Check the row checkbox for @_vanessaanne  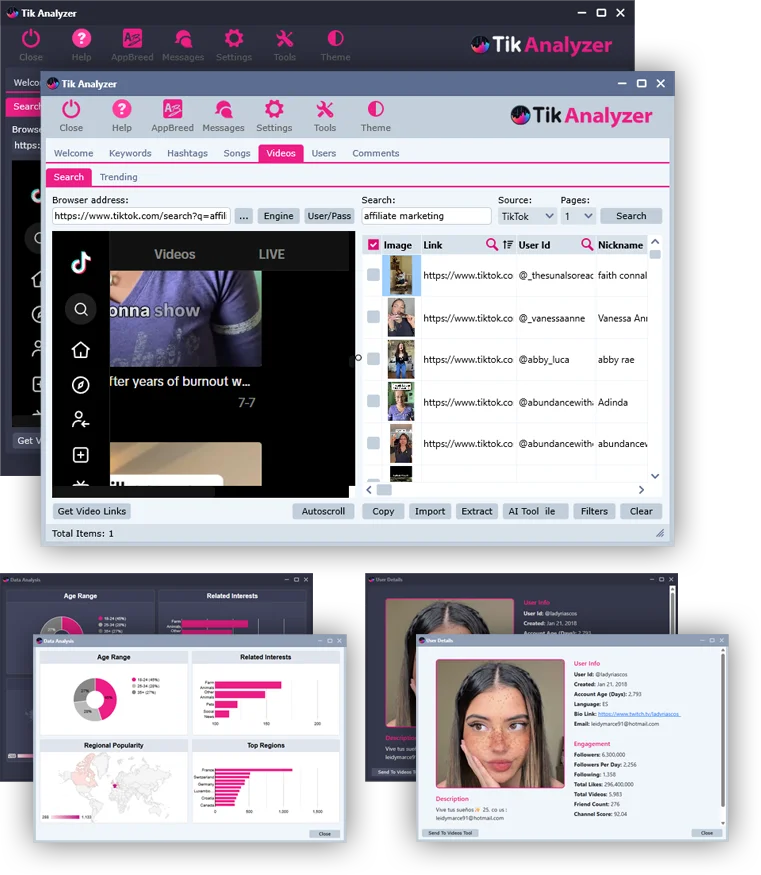[373, 317]
